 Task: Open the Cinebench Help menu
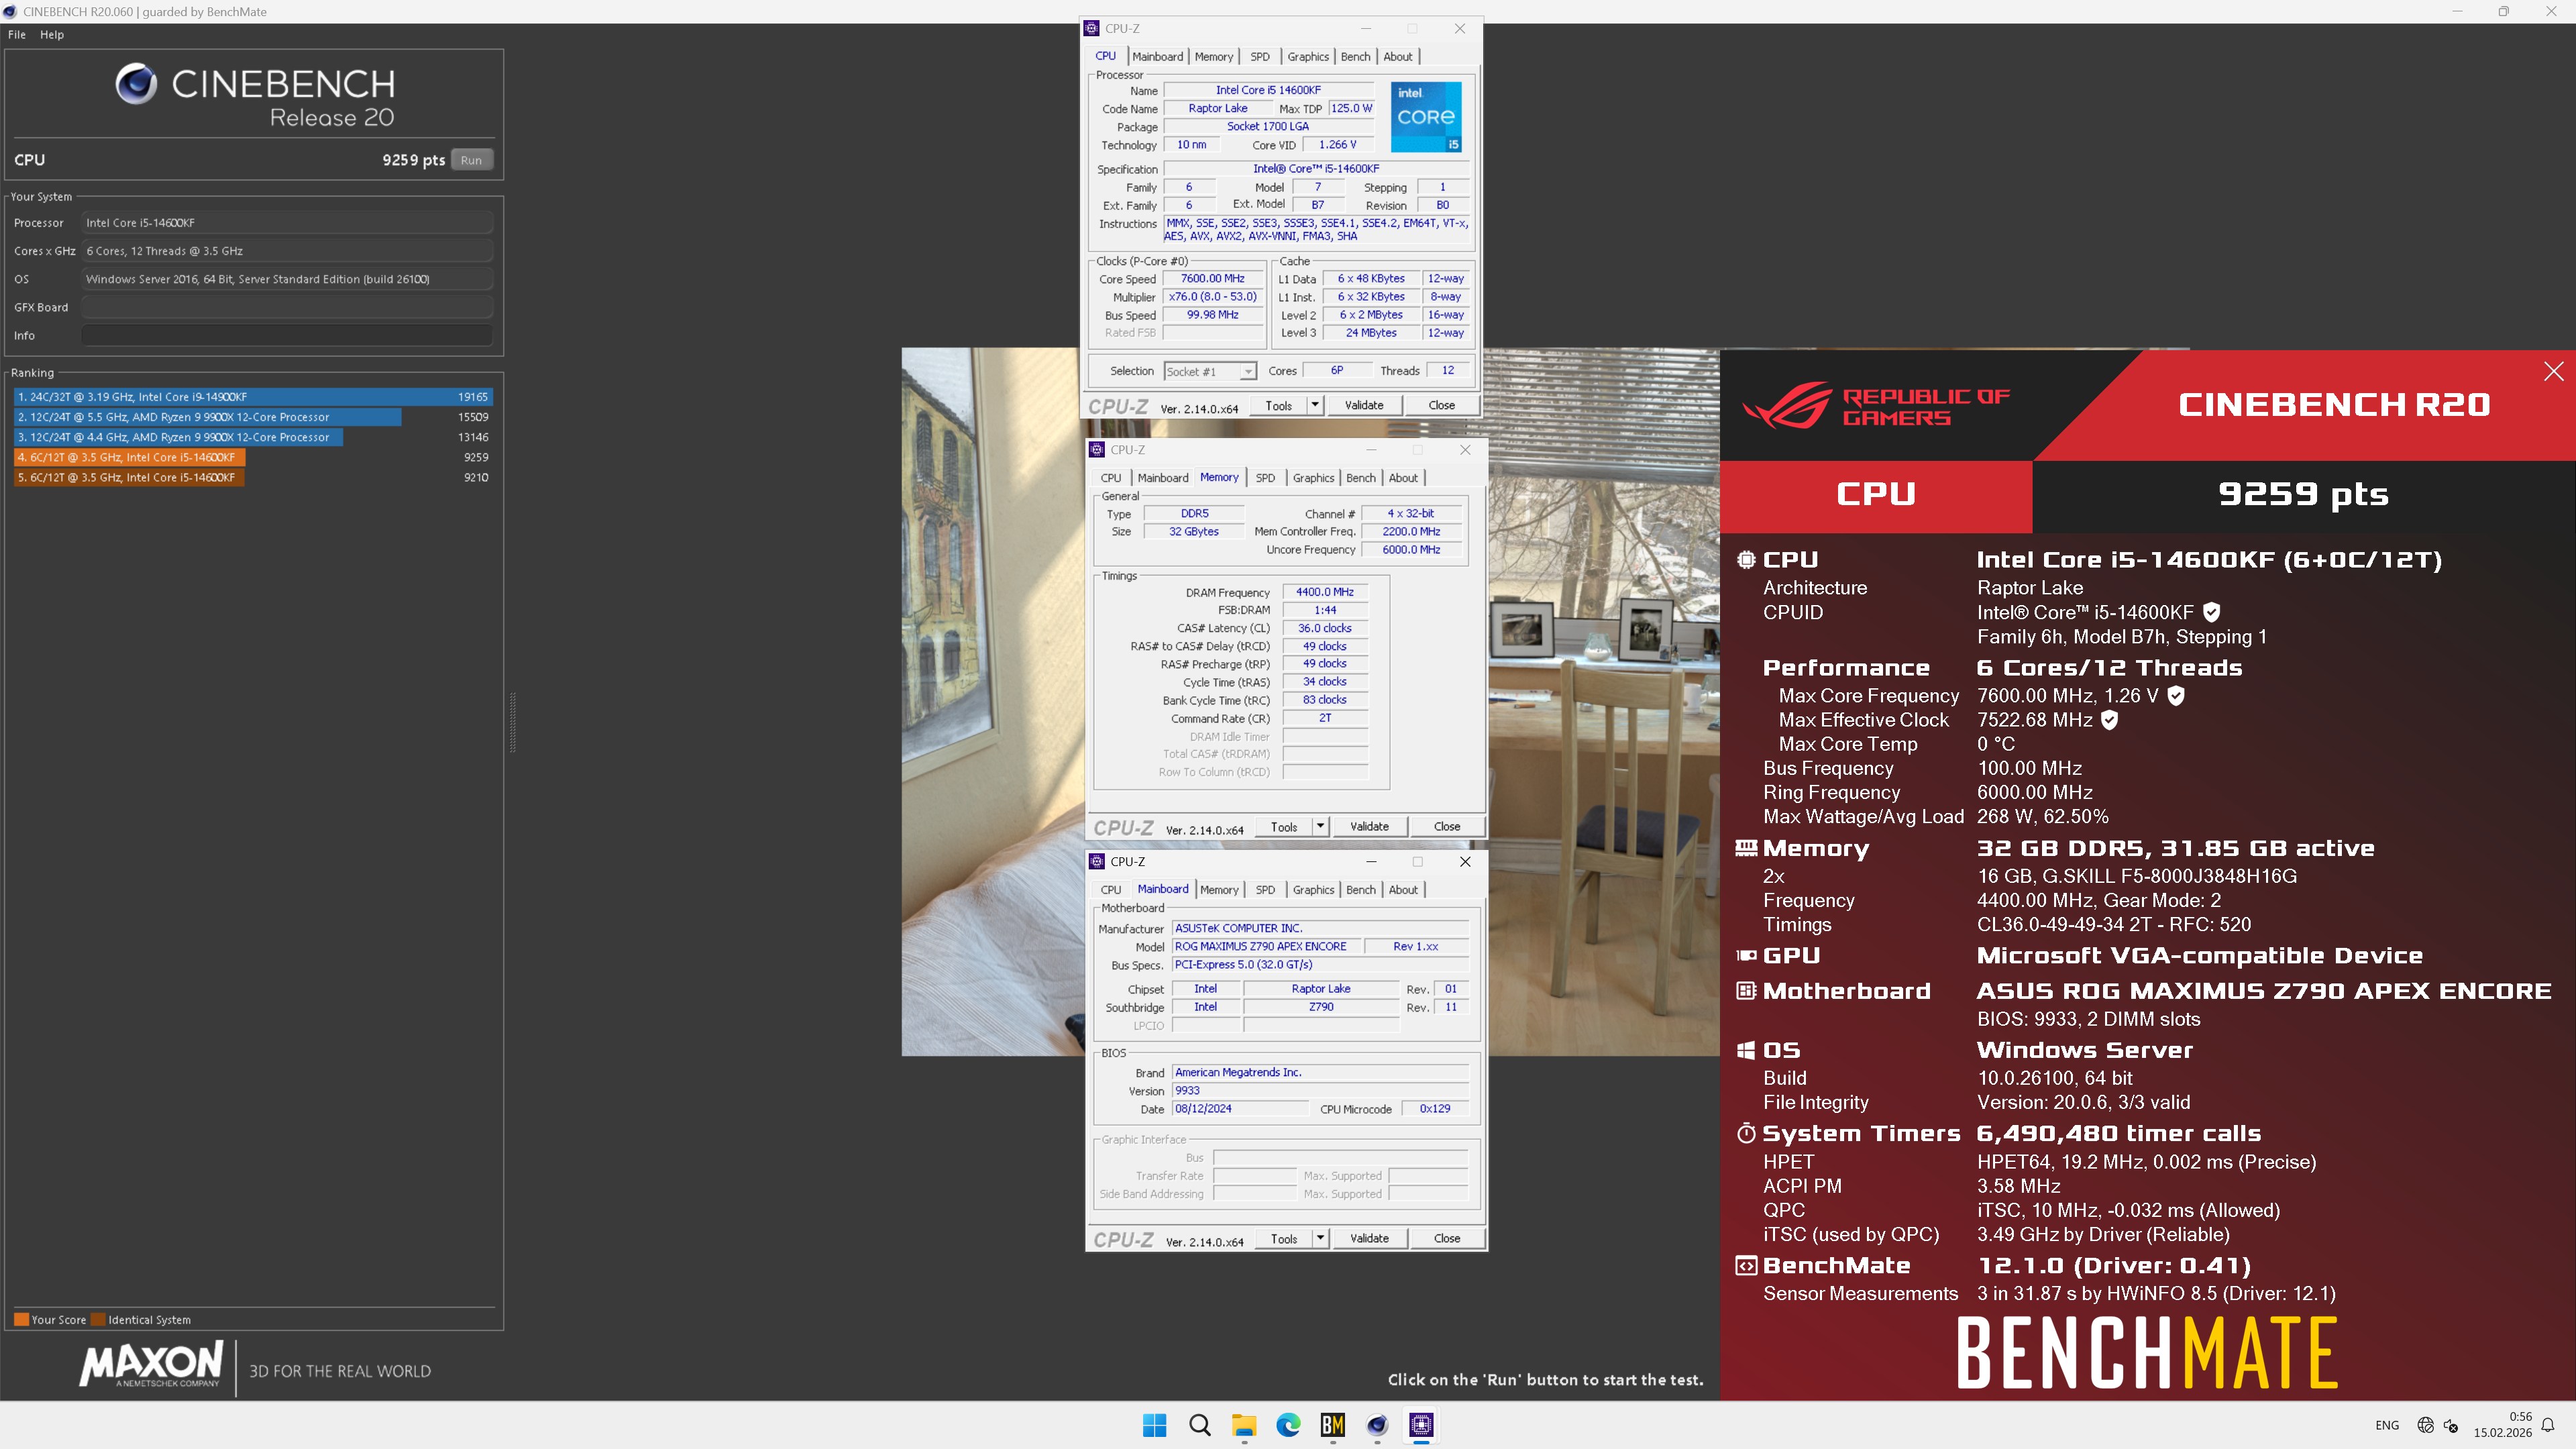point(52,34)
